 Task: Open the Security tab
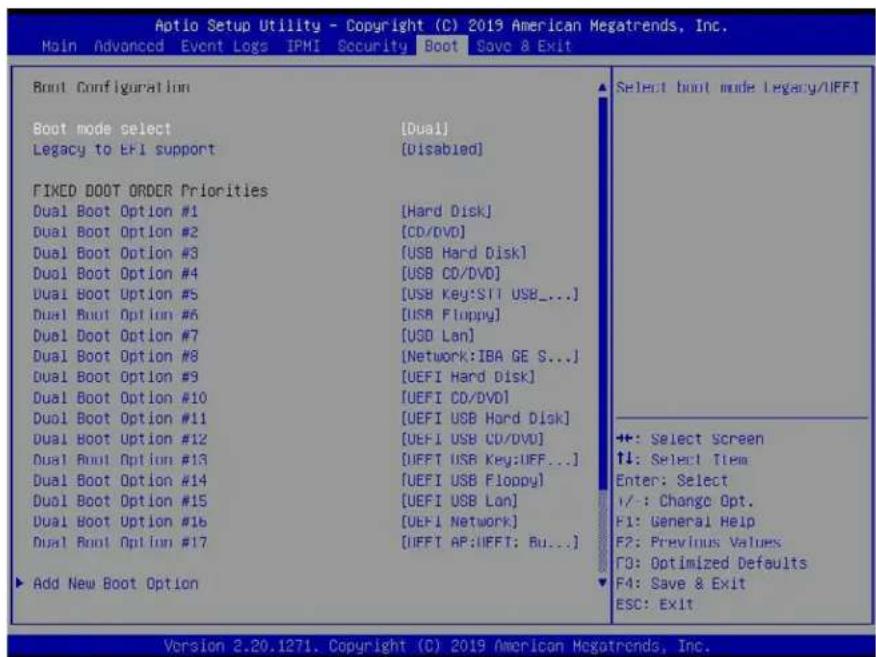[x=373, y=46]
